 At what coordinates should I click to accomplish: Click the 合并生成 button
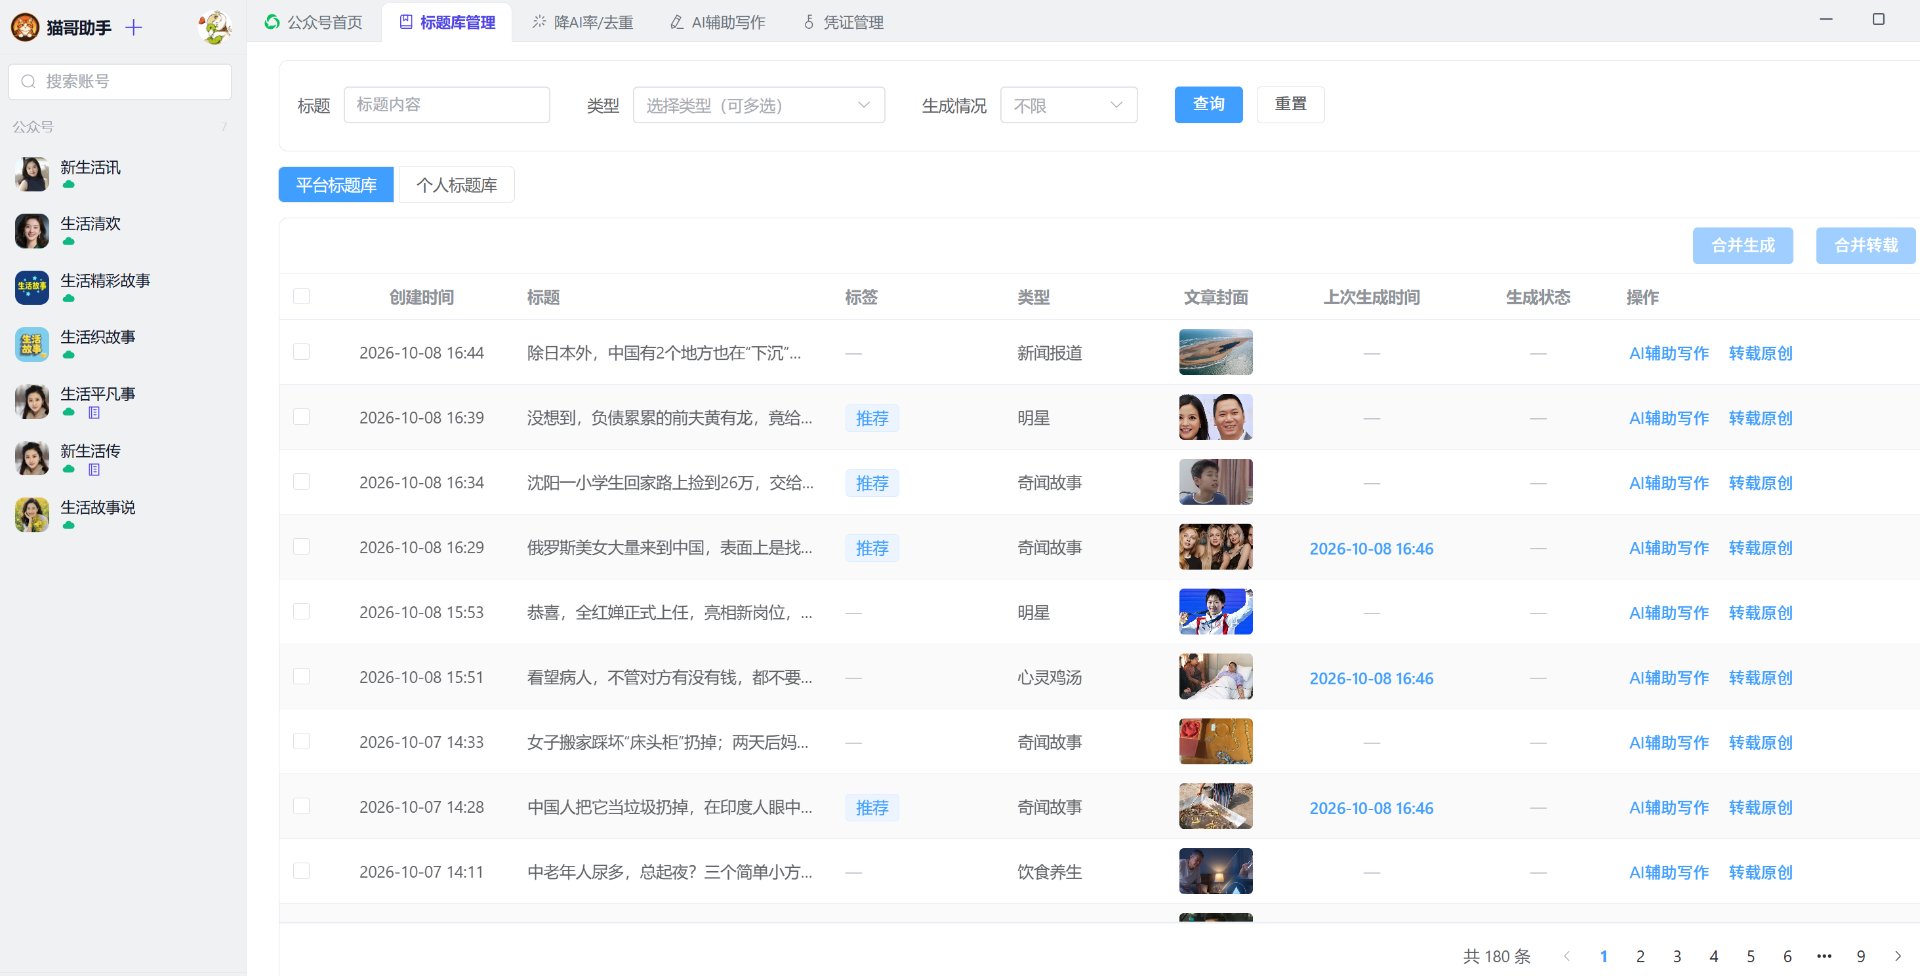click(1742, 245)
